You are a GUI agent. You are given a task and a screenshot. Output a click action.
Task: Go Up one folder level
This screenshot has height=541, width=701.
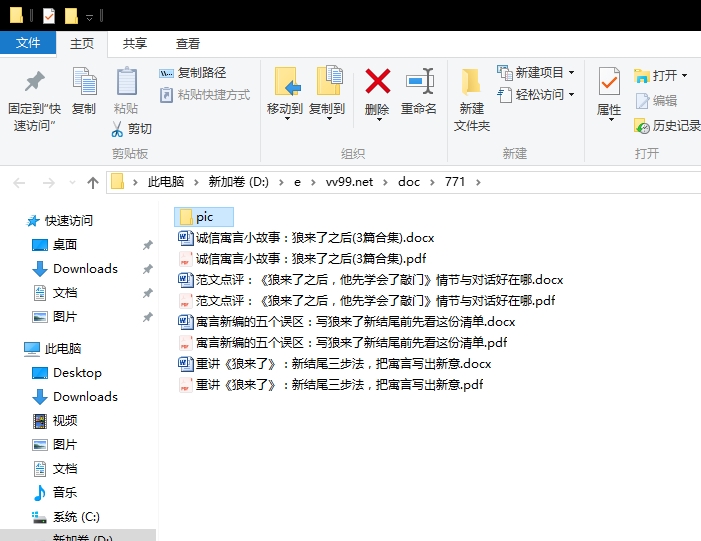coord(93,183)
